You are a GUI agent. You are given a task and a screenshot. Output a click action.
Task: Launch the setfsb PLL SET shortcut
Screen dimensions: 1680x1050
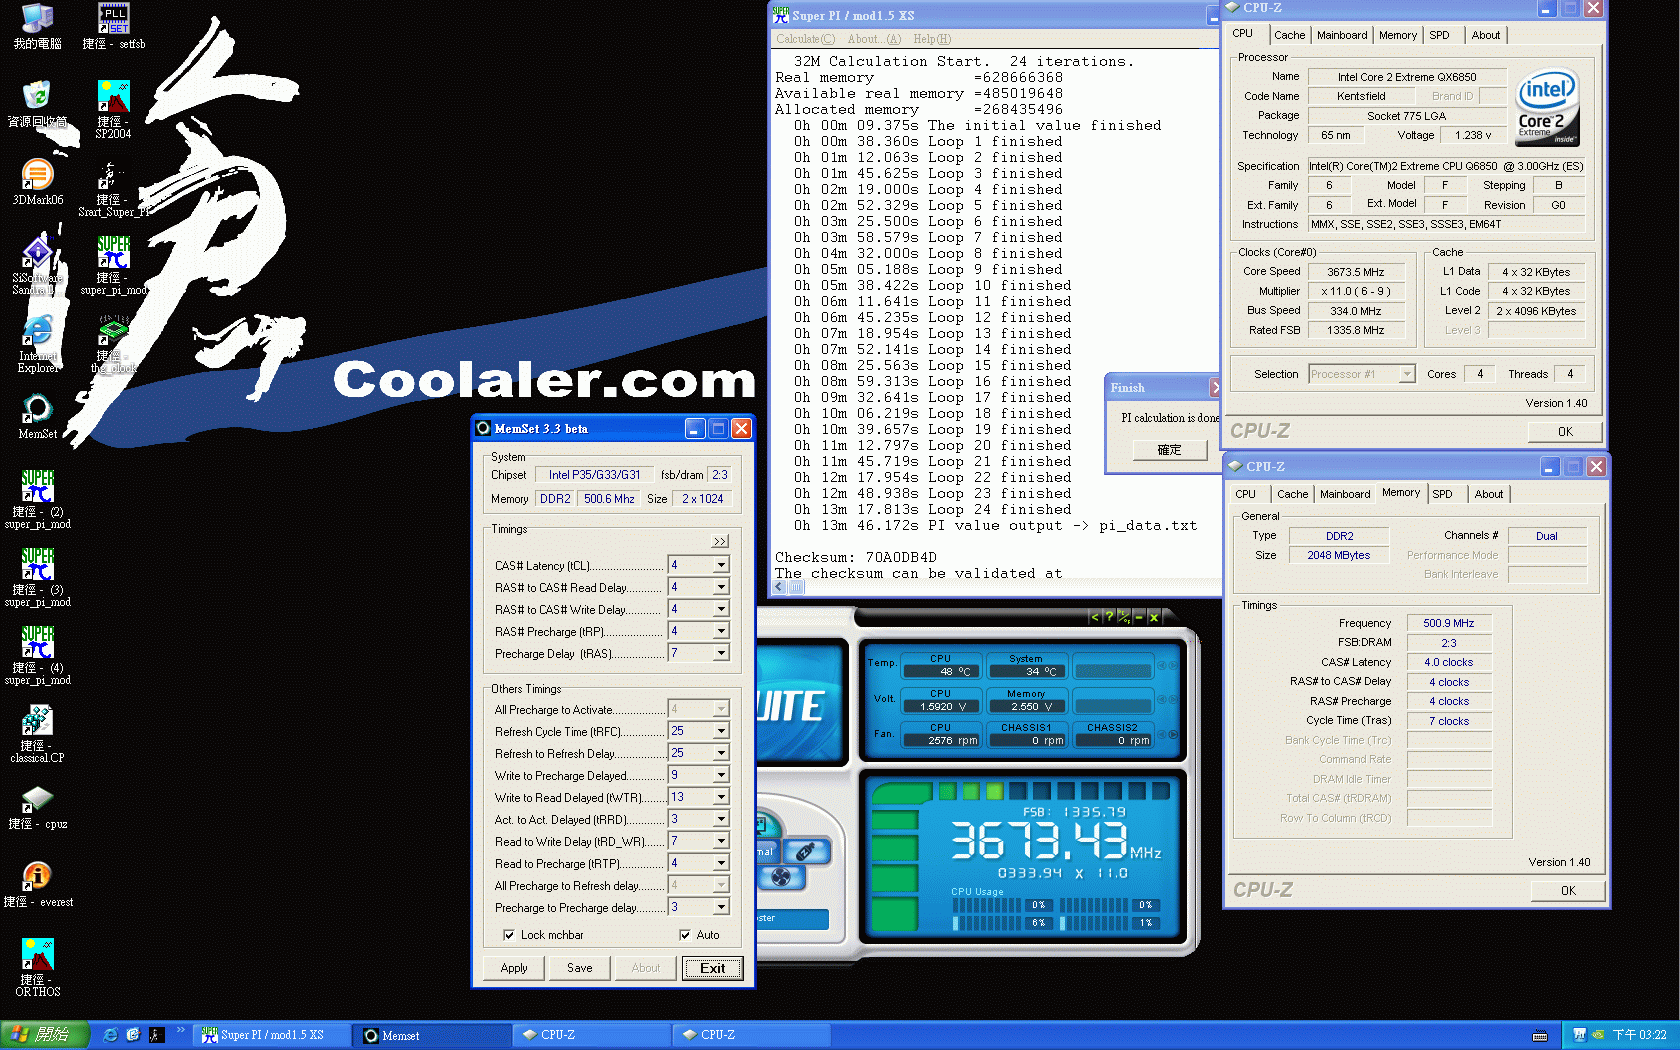(113, 25)
